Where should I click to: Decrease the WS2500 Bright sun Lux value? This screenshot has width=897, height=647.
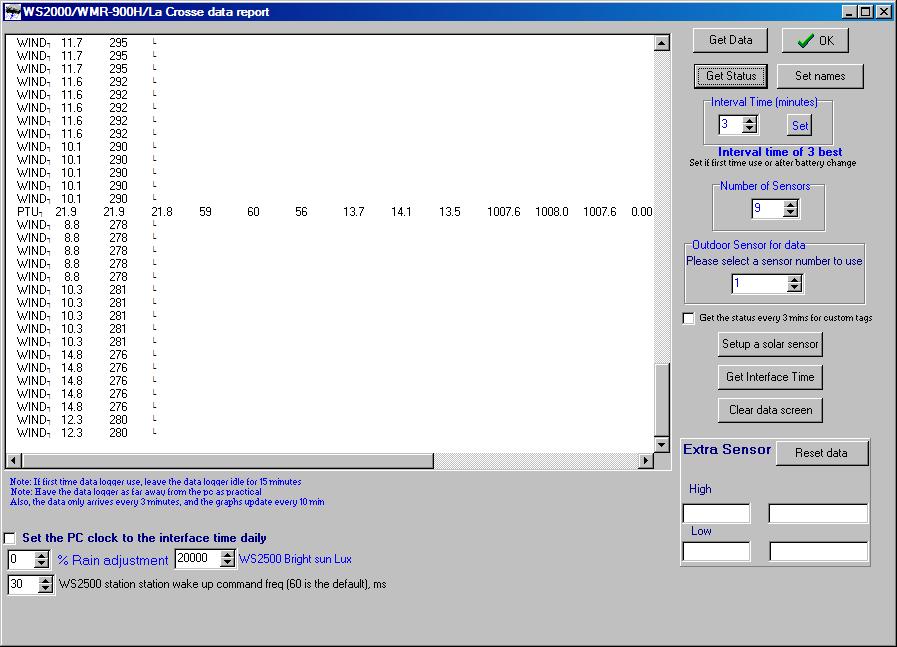point(227,563)
